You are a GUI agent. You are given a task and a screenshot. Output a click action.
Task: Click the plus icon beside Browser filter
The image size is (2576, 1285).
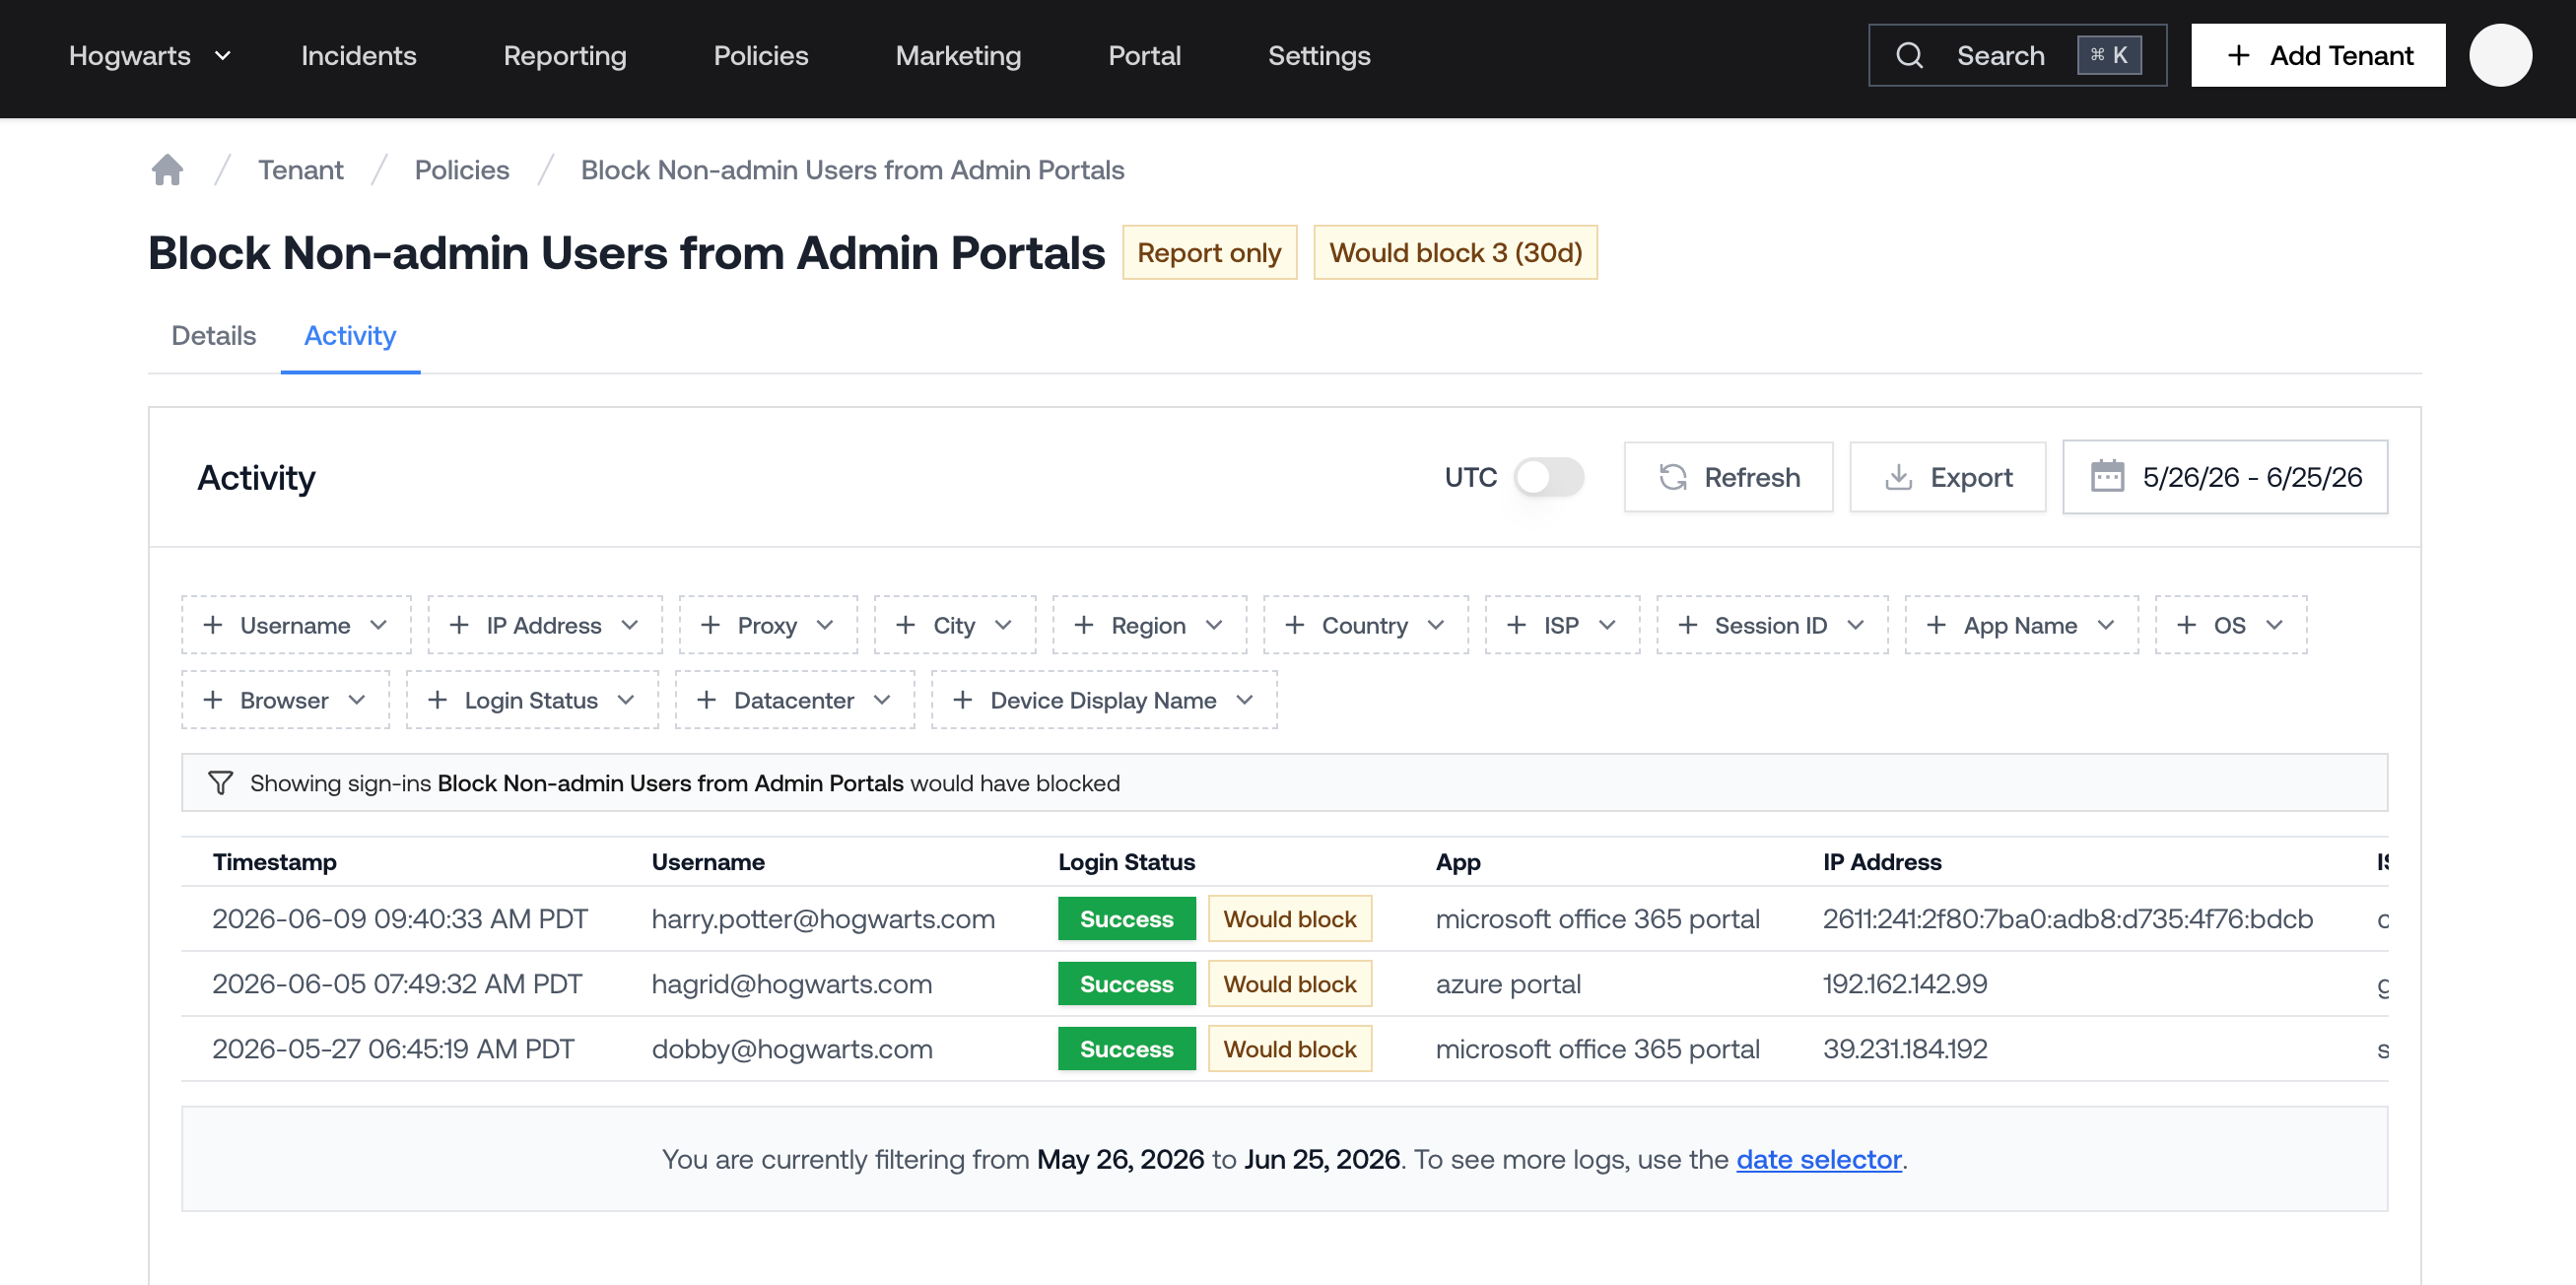coord(212,700)
